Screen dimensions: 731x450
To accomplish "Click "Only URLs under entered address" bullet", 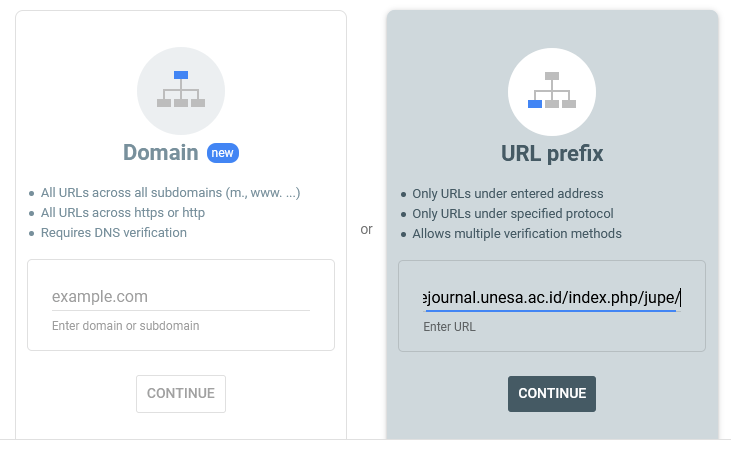I will (508, 194).
